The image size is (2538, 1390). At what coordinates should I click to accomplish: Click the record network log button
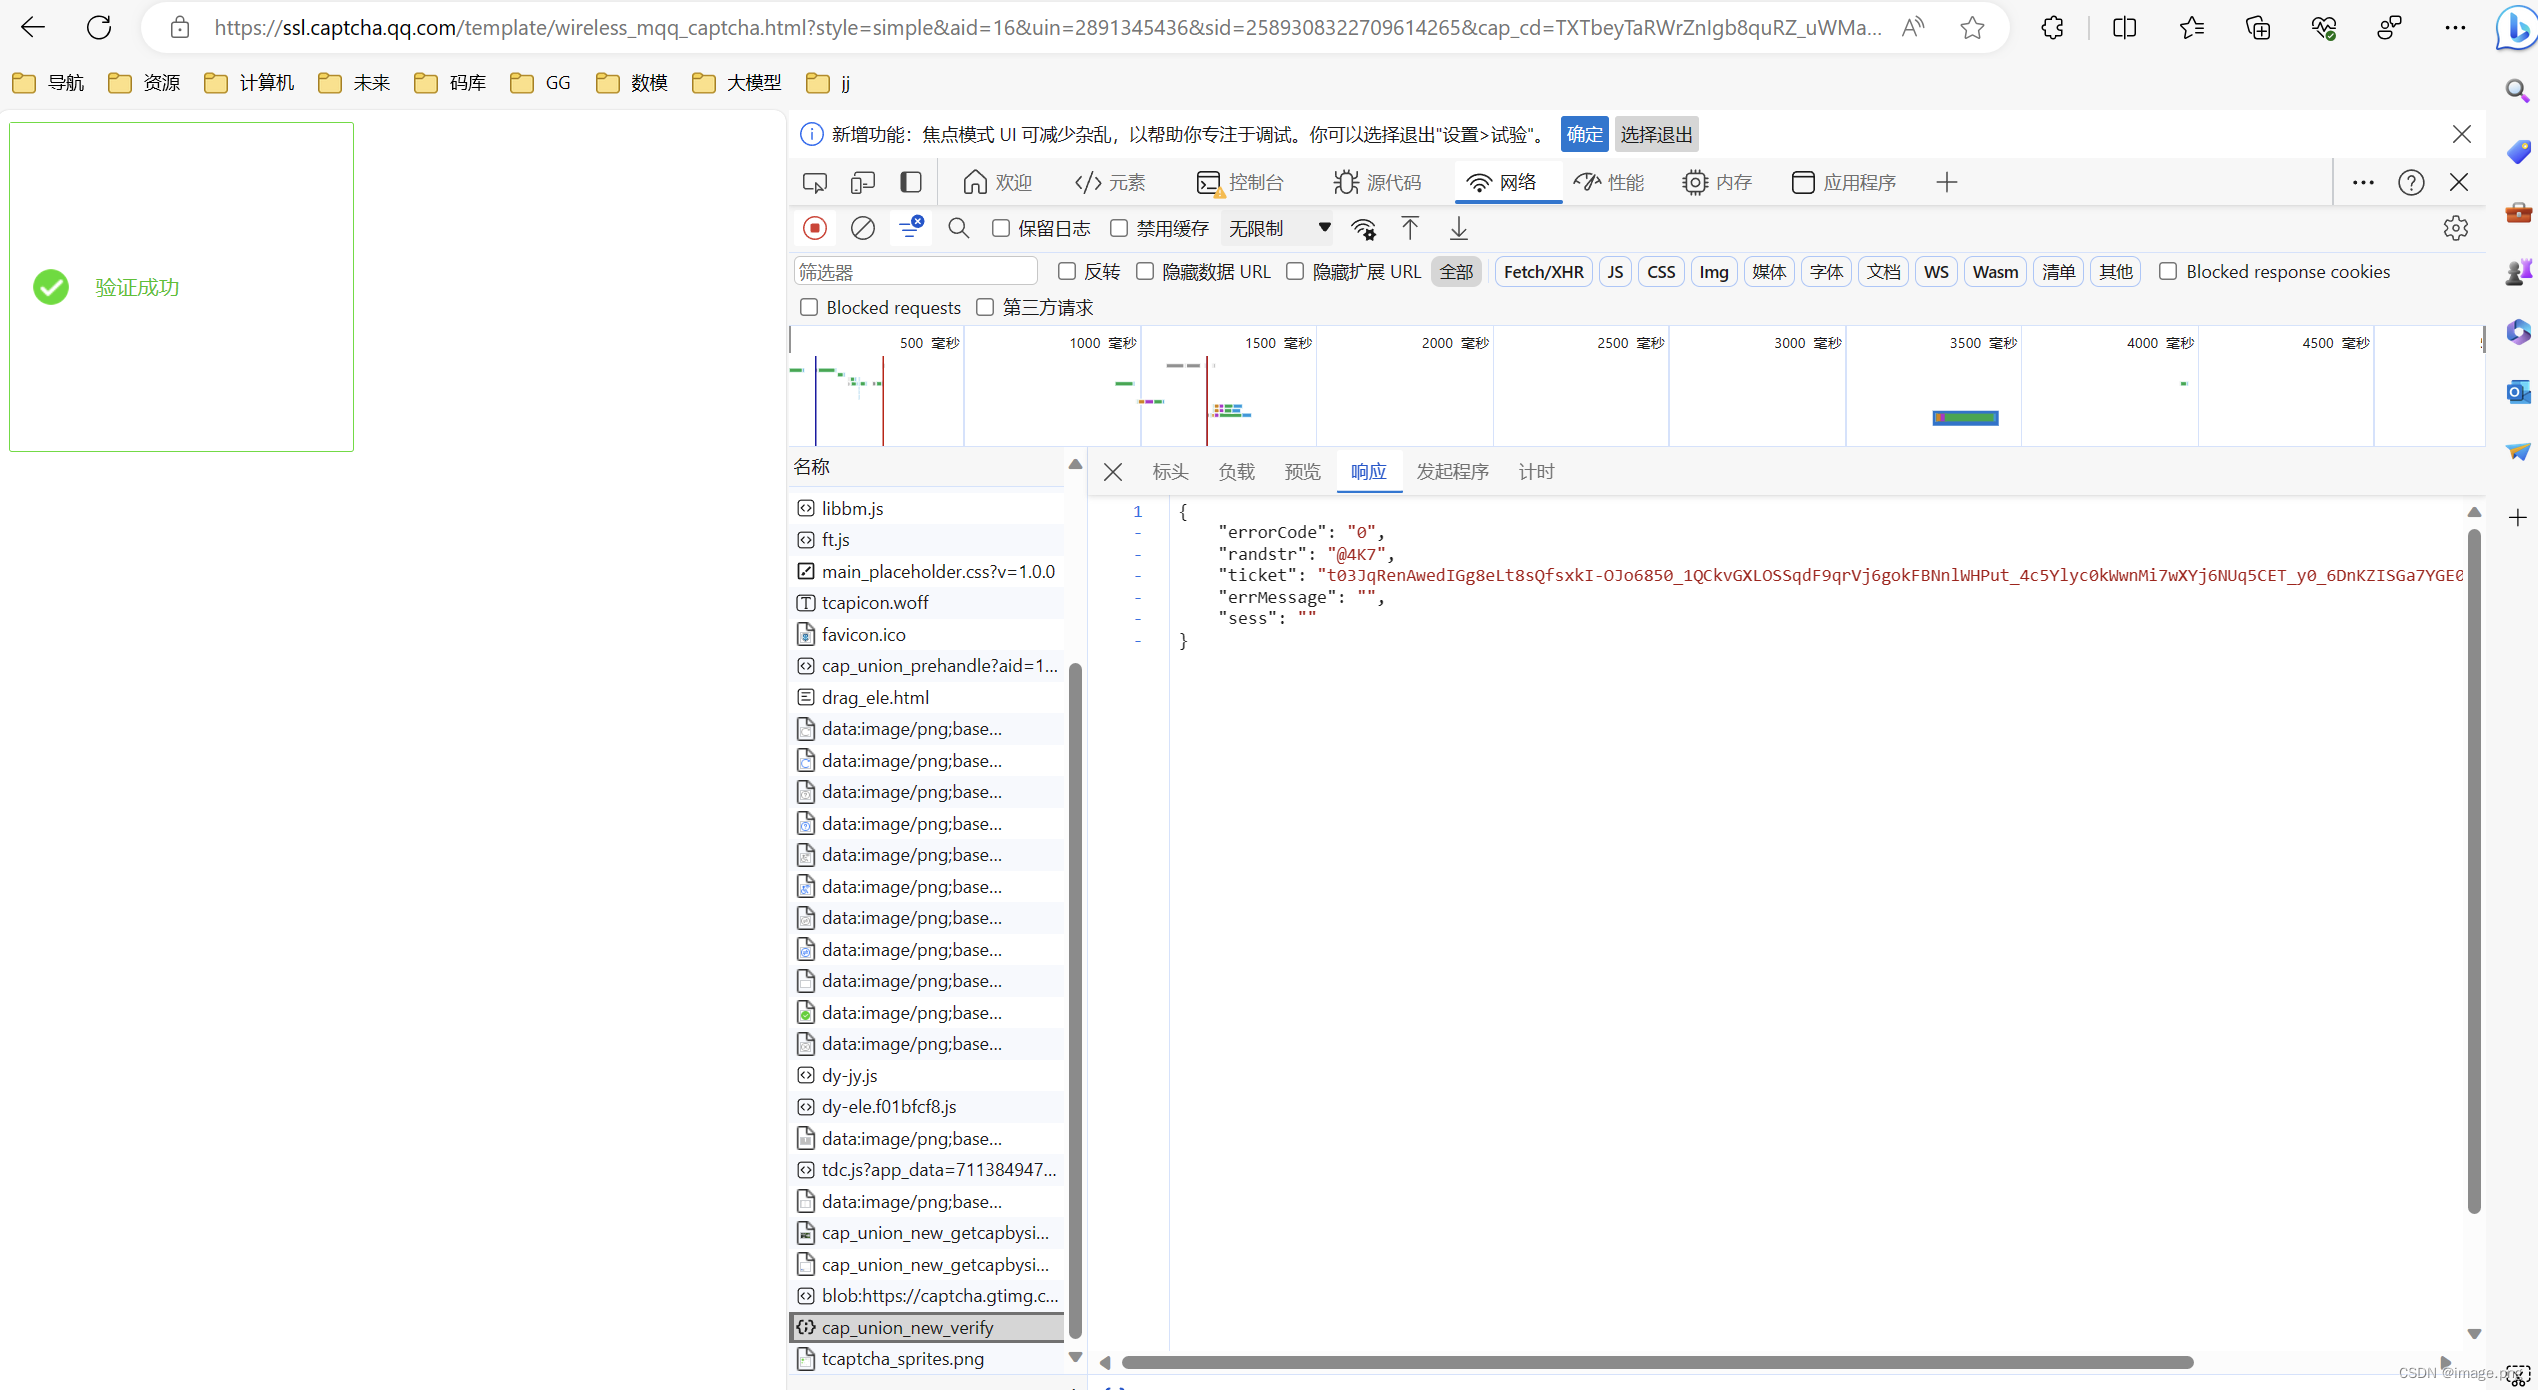(815, 229)
